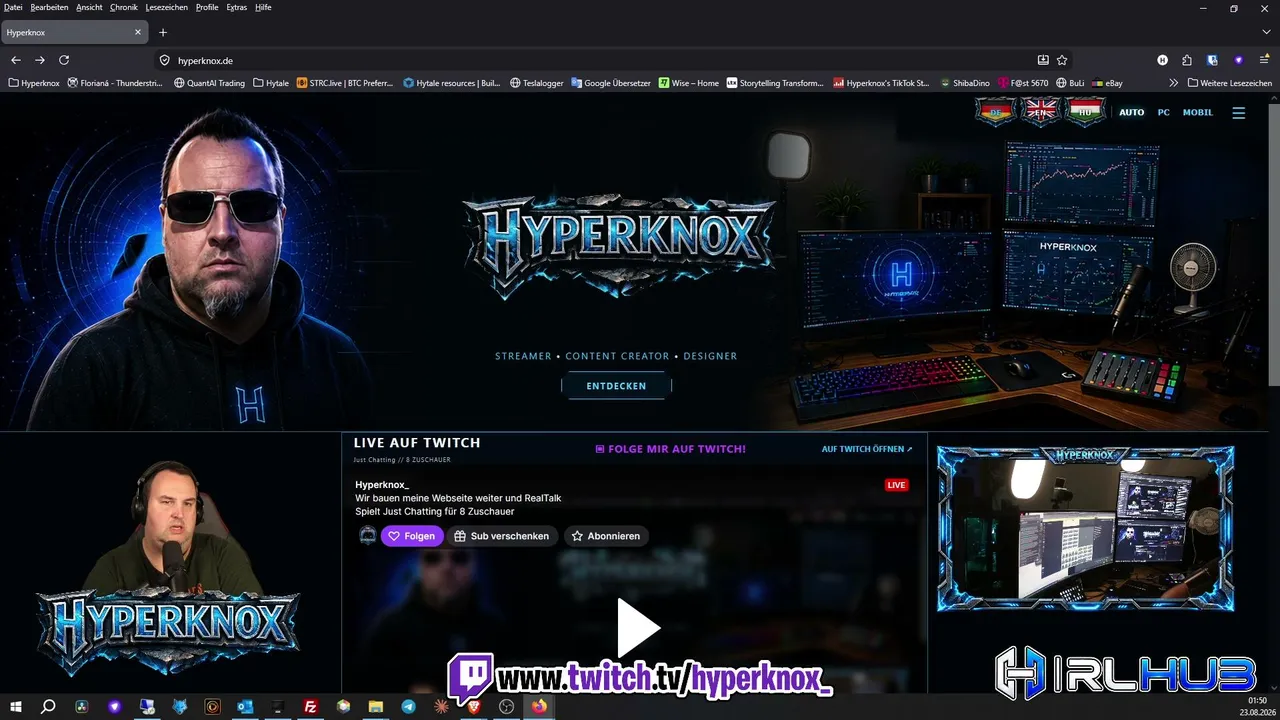Open DaVinci Resolve from the taskbar
The image size is (1280, 720).
[82, 707]
